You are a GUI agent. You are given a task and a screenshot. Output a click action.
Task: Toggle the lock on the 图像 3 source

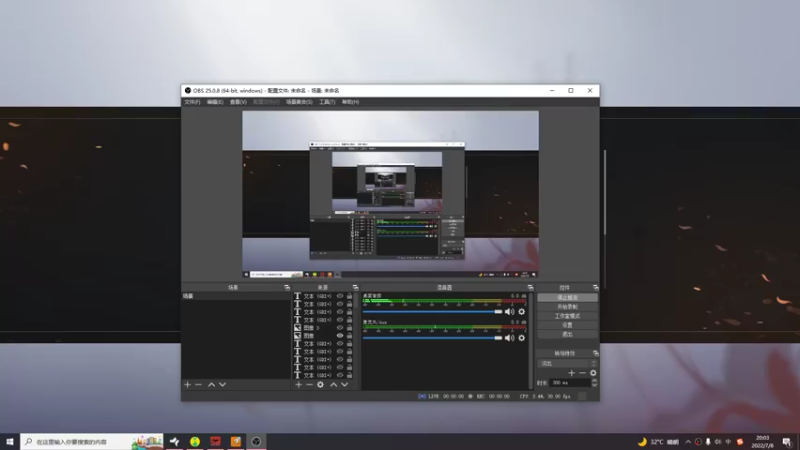349,328
